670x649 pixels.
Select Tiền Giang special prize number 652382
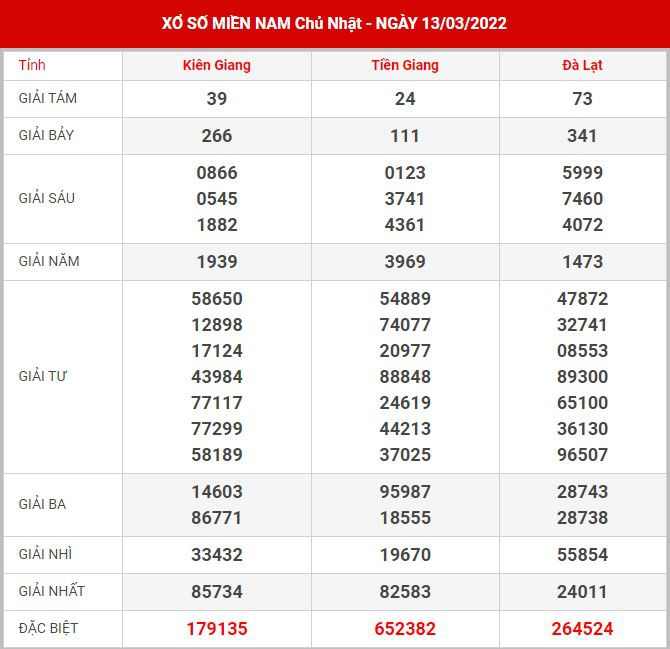tap(405, 629)
